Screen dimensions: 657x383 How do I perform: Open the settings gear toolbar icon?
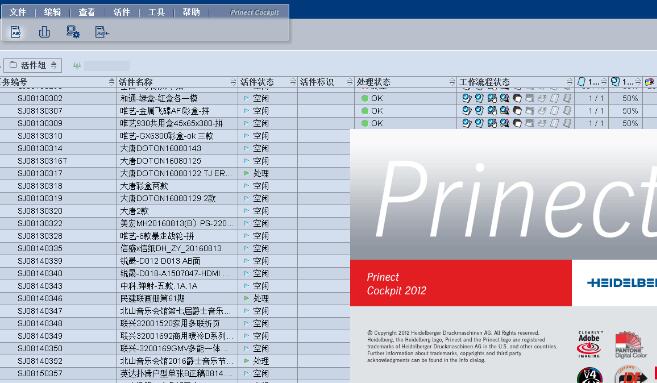(73, 32)
